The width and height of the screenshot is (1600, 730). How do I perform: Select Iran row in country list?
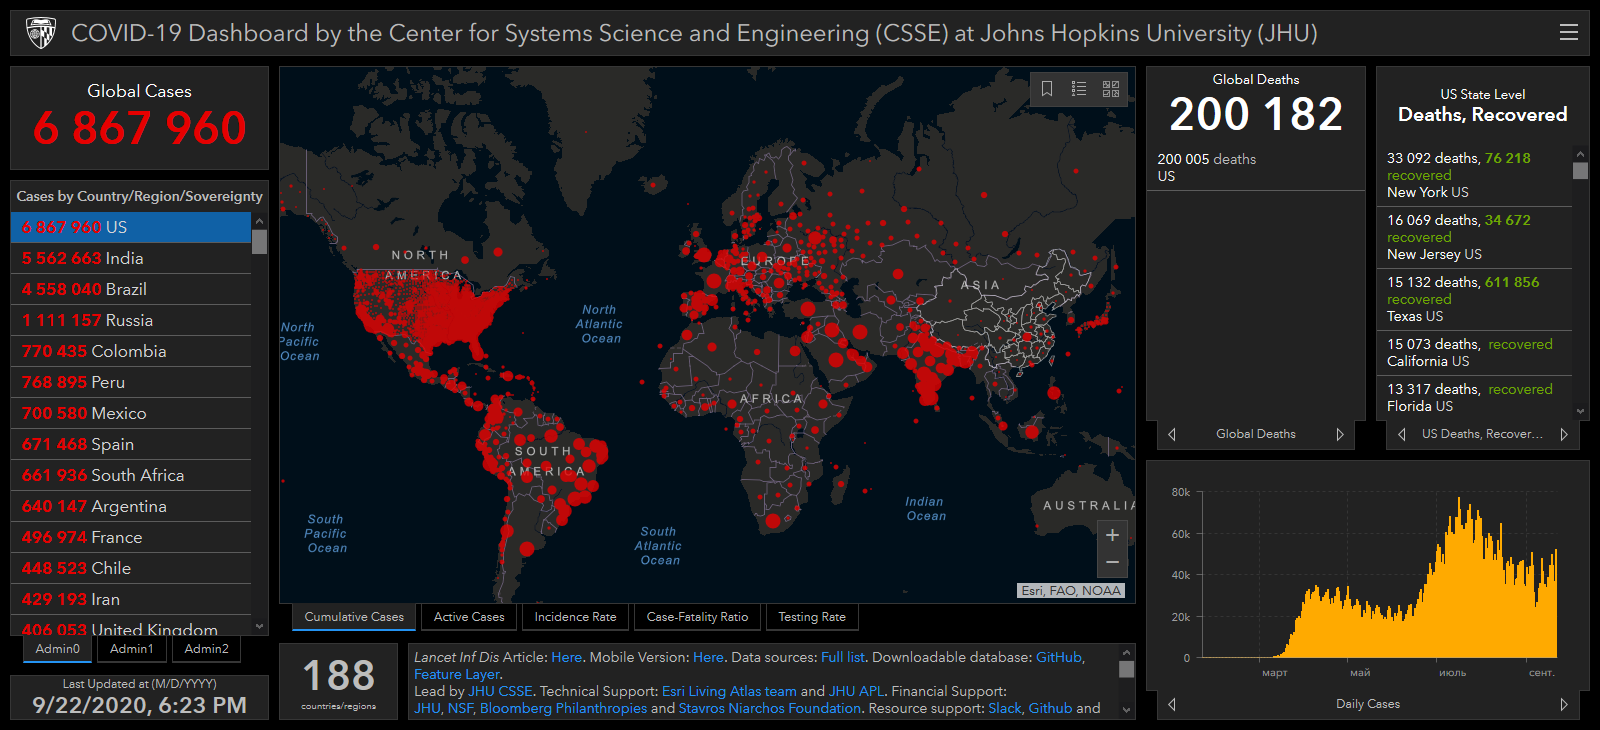point(131,599)
